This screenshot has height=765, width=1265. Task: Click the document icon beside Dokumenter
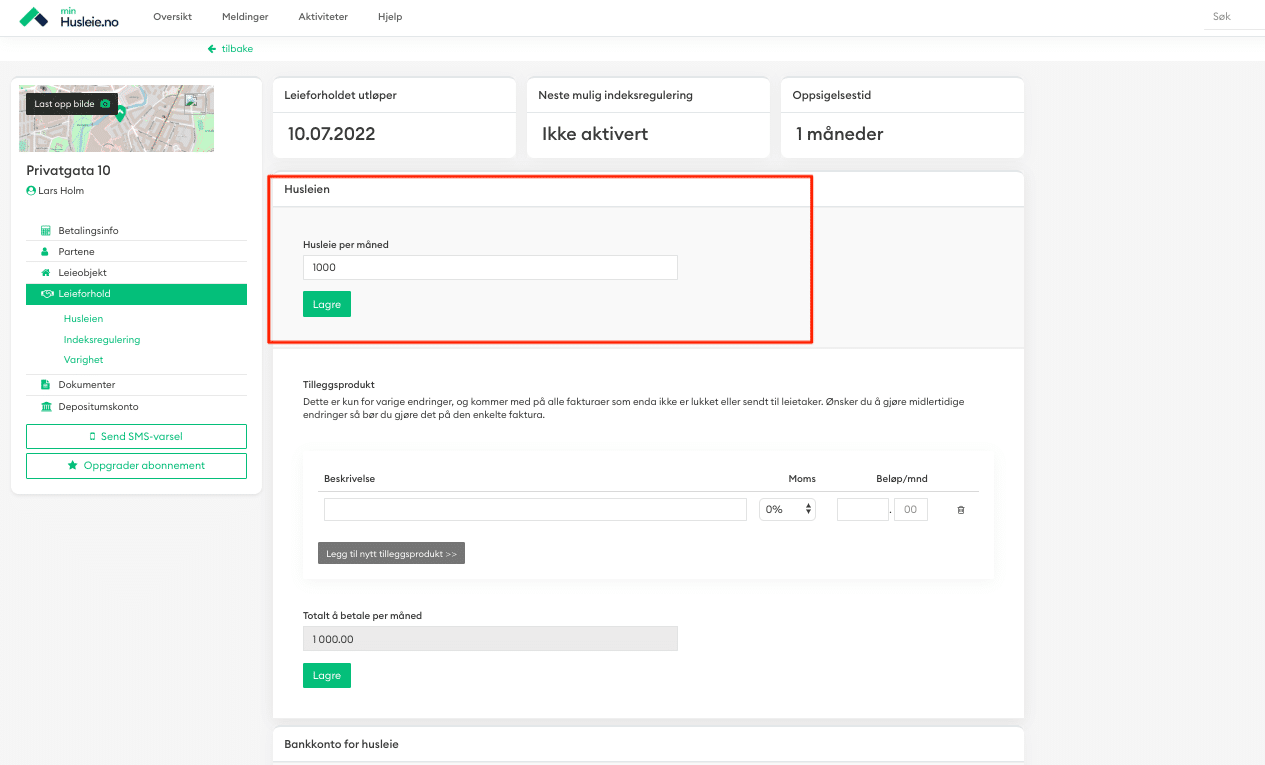45,385
